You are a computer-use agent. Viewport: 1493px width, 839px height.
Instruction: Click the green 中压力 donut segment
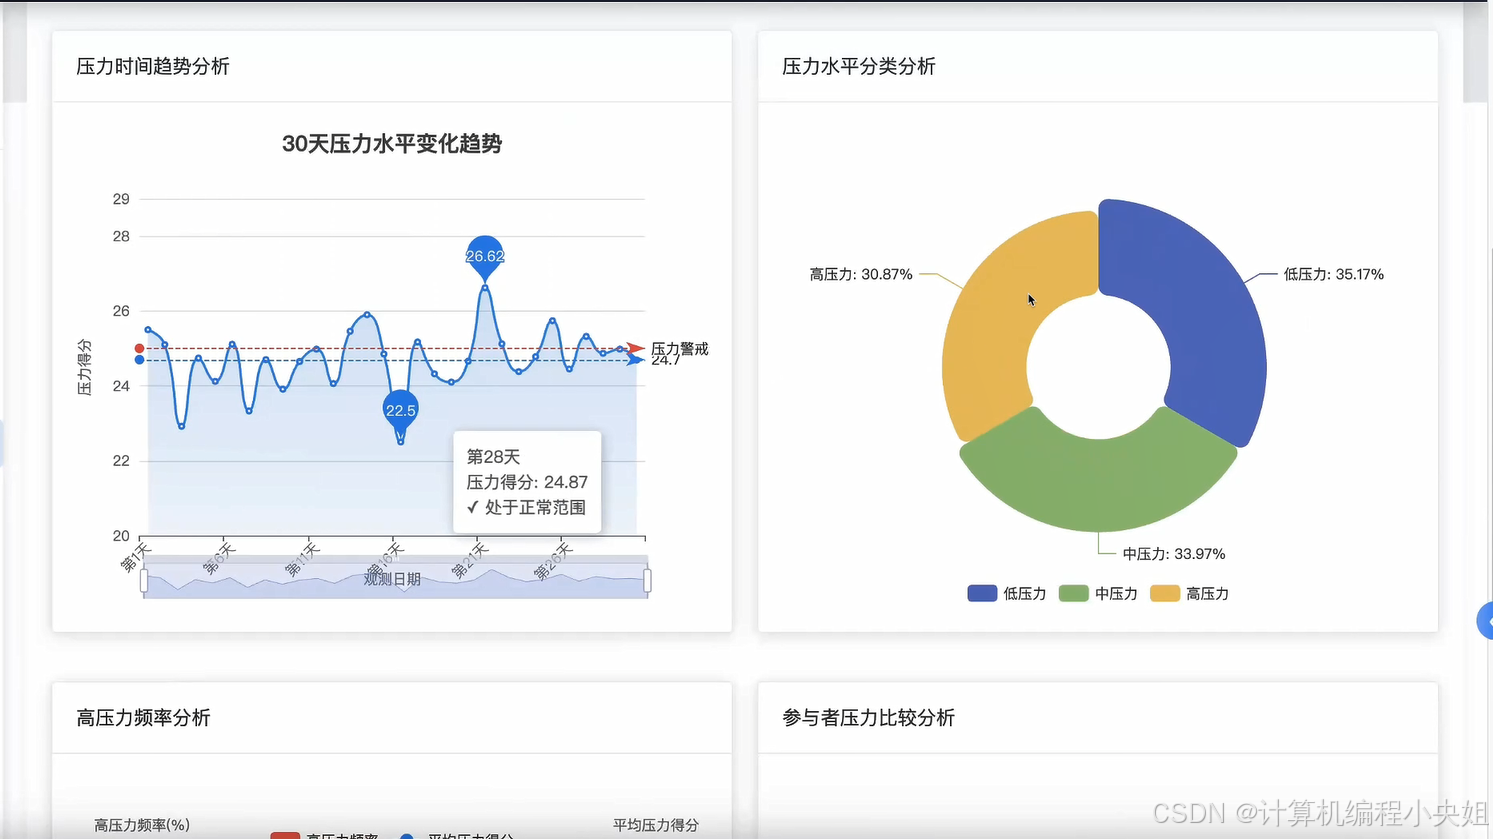click(1098, 480)
